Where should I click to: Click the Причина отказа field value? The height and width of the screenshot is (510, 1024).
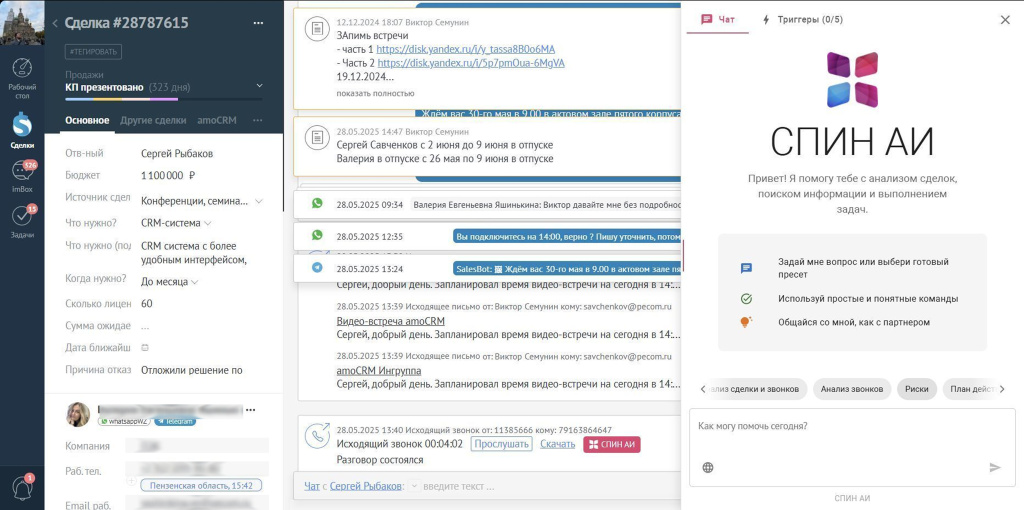point(191,370)
